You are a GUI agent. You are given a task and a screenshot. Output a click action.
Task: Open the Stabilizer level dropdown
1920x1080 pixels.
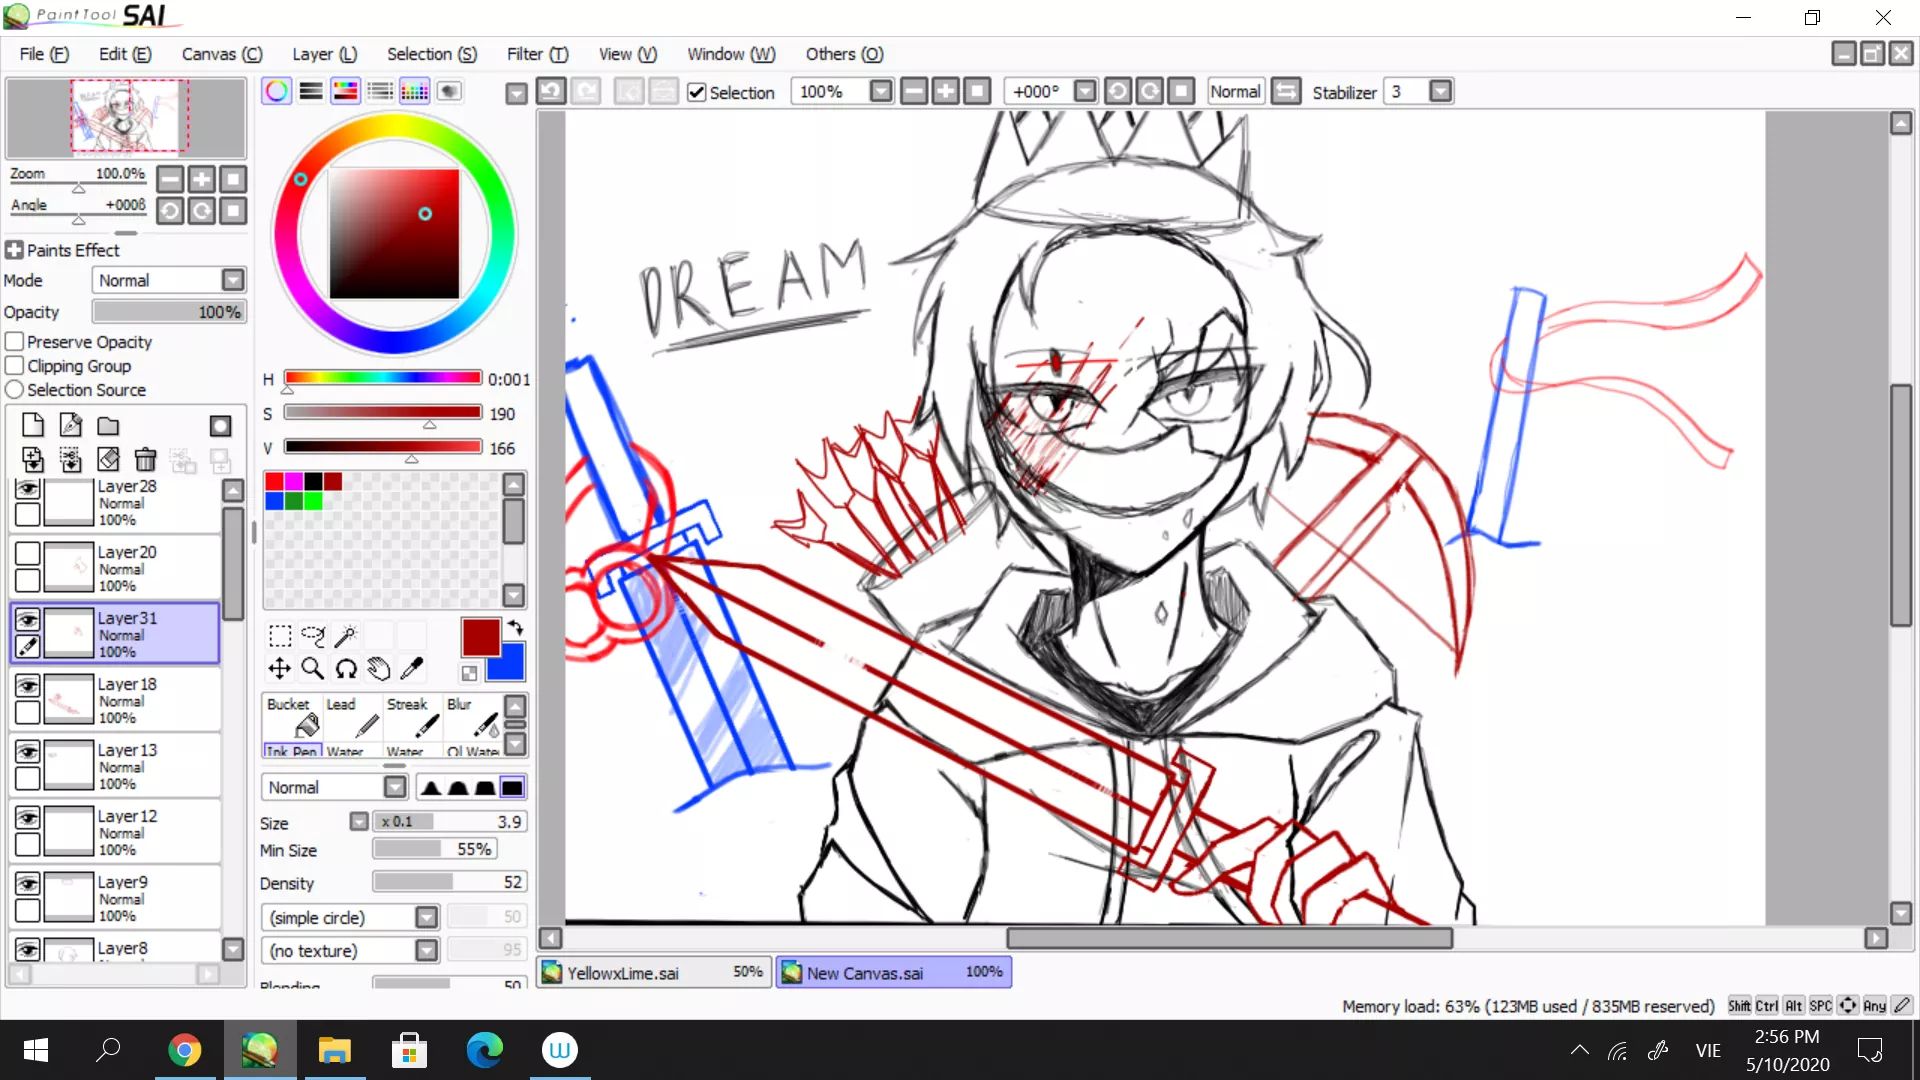point(1440,92)
